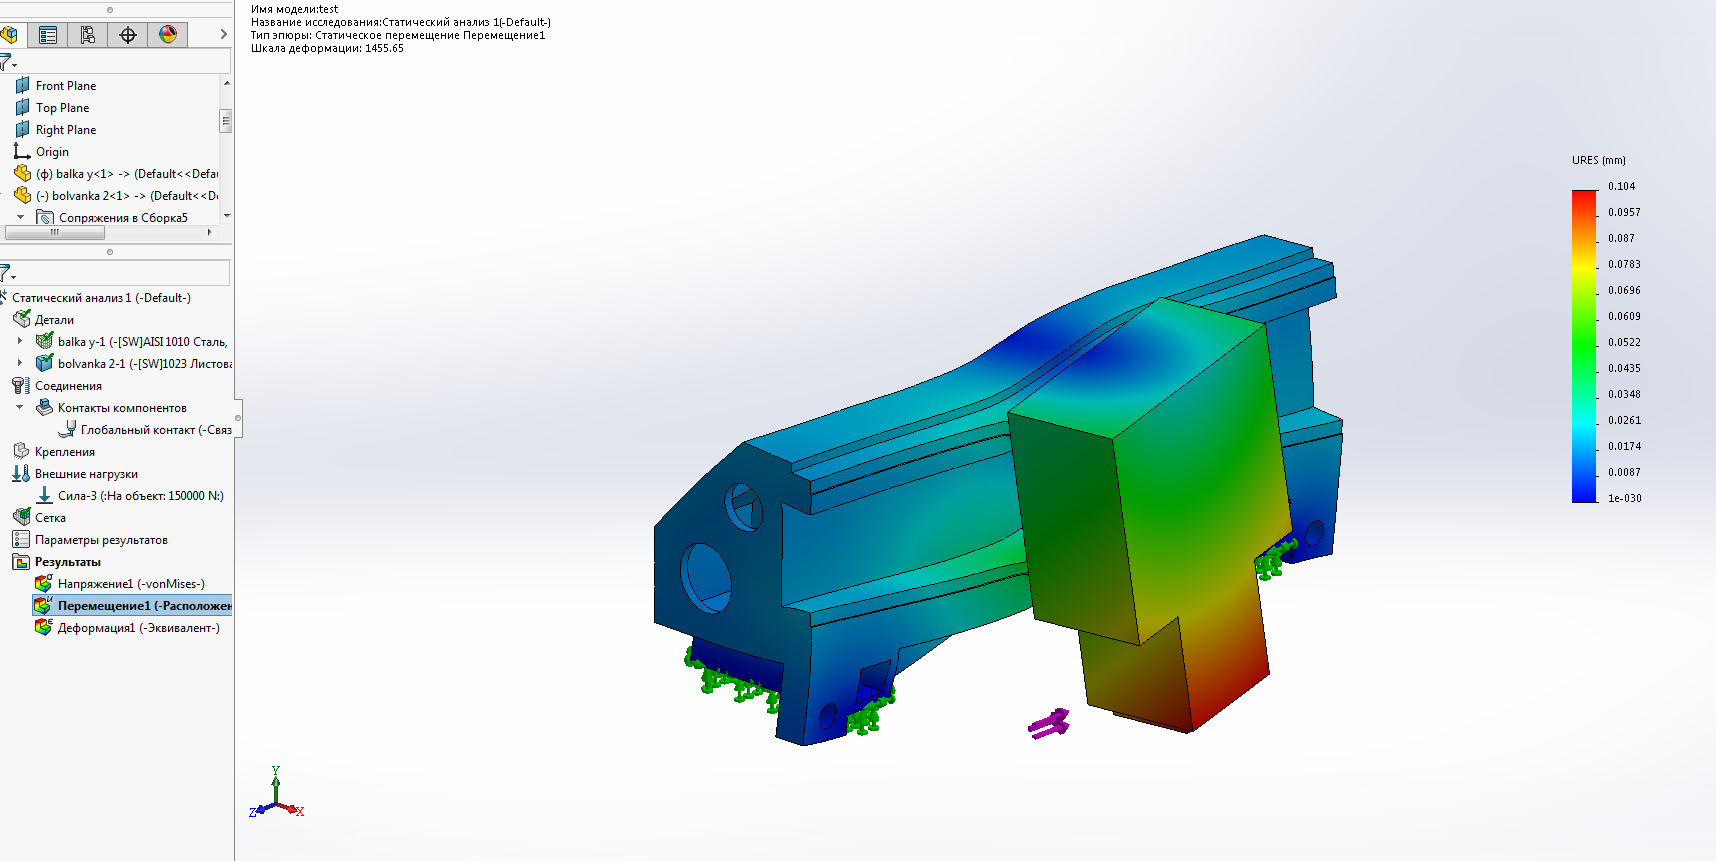Click the Сопряжения mates folder icon
The width and height of the screenshot is (1716, 861).
tap(44, 217)
